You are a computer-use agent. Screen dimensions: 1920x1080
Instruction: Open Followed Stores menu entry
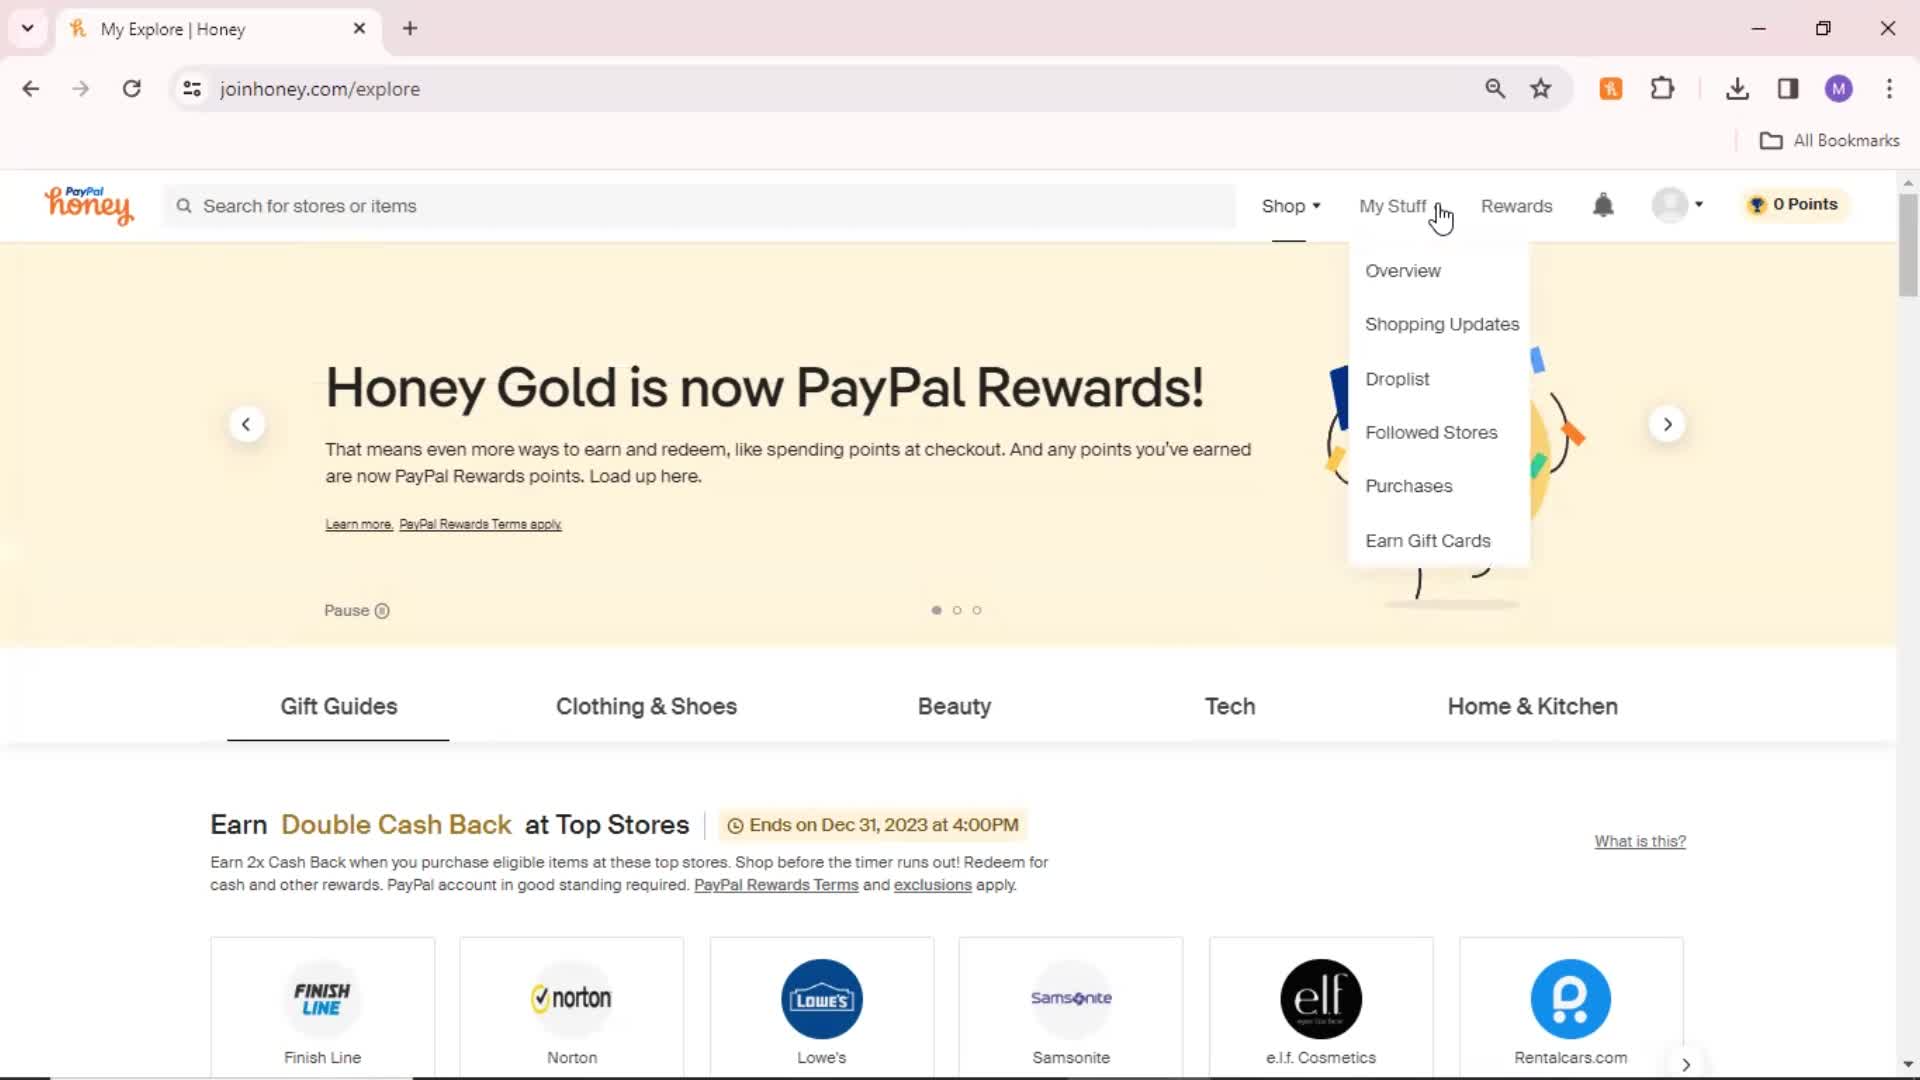pyautogui.click(x=1431, y=432)
